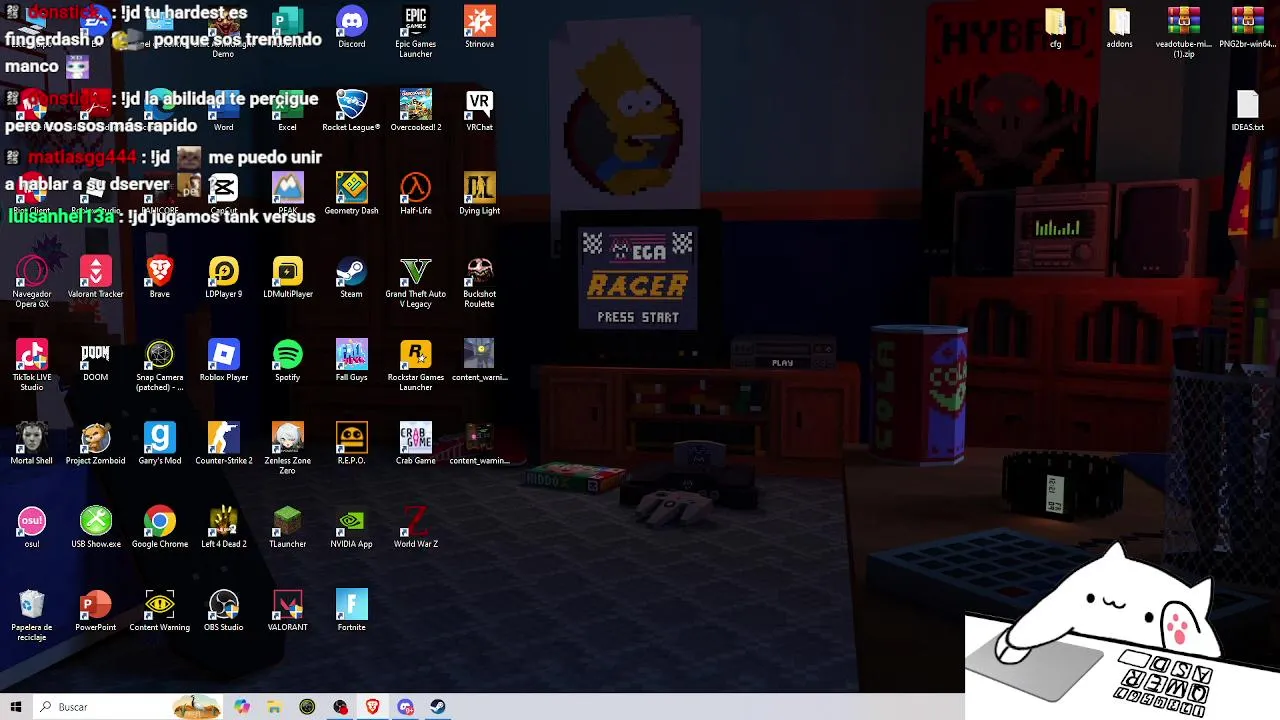The image size is (1280, 720).
Task: Launch Counter-Strike 2 icon
Action: 223,443
